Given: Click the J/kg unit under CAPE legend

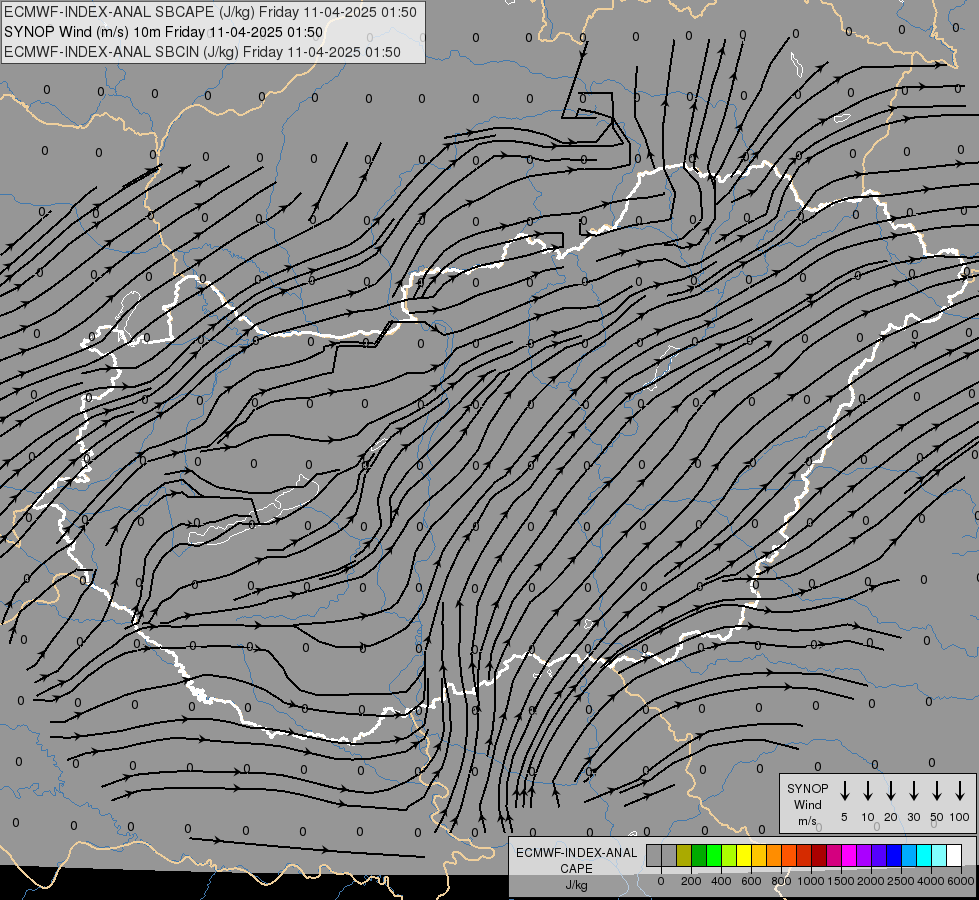Looking at the screenshot, I should click(x=576, y=885).
